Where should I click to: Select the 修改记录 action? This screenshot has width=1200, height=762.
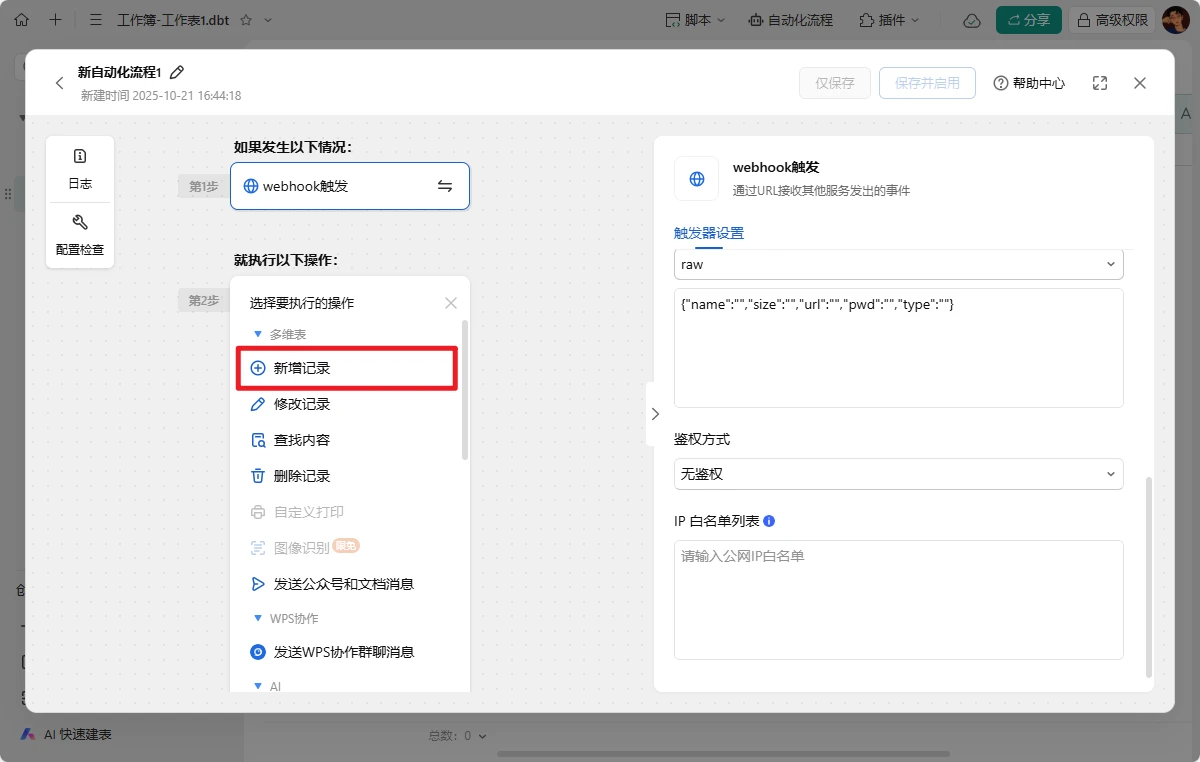click(x=301, y=404)
